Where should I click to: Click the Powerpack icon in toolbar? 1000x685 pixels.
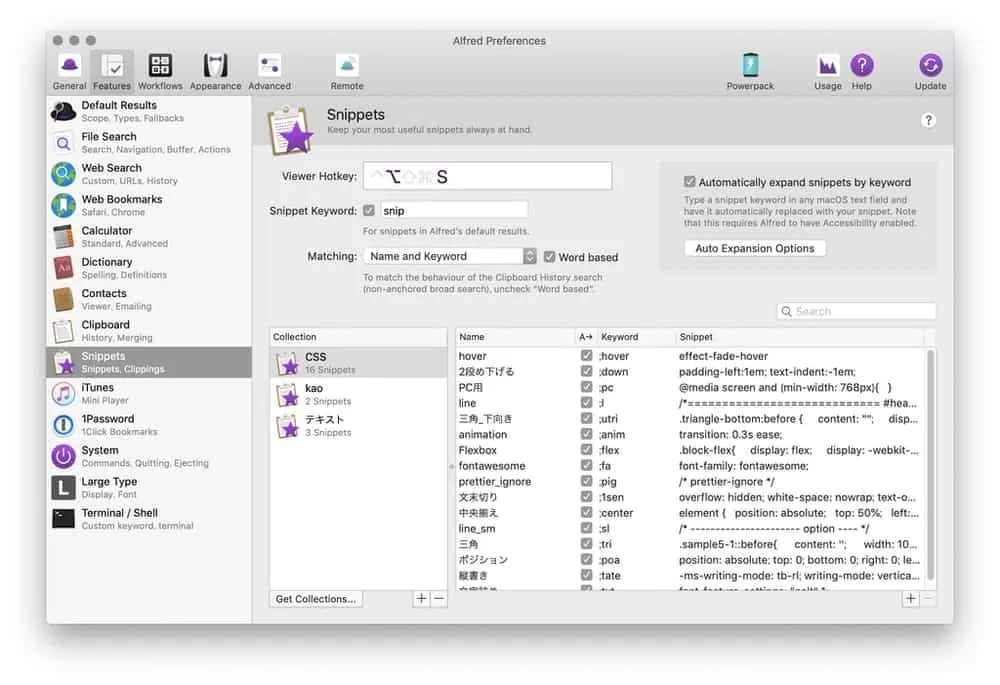[750, 68]
